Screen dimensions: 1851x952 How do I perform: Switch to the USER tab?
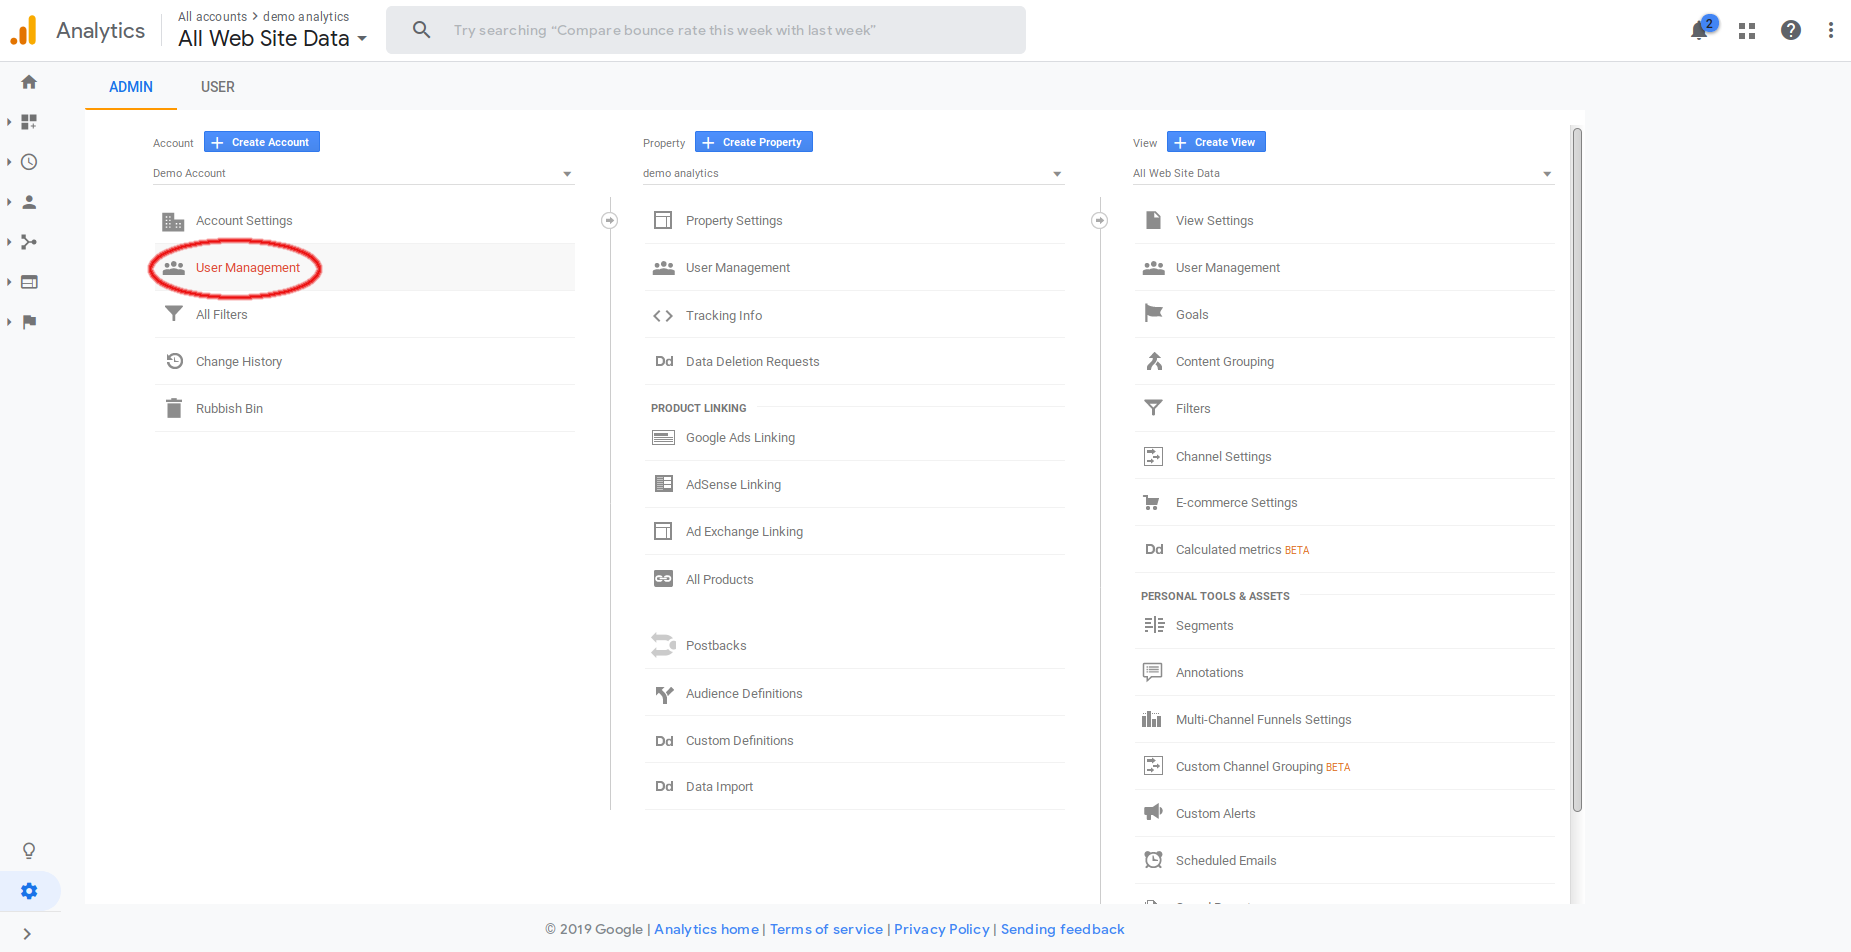217,87
